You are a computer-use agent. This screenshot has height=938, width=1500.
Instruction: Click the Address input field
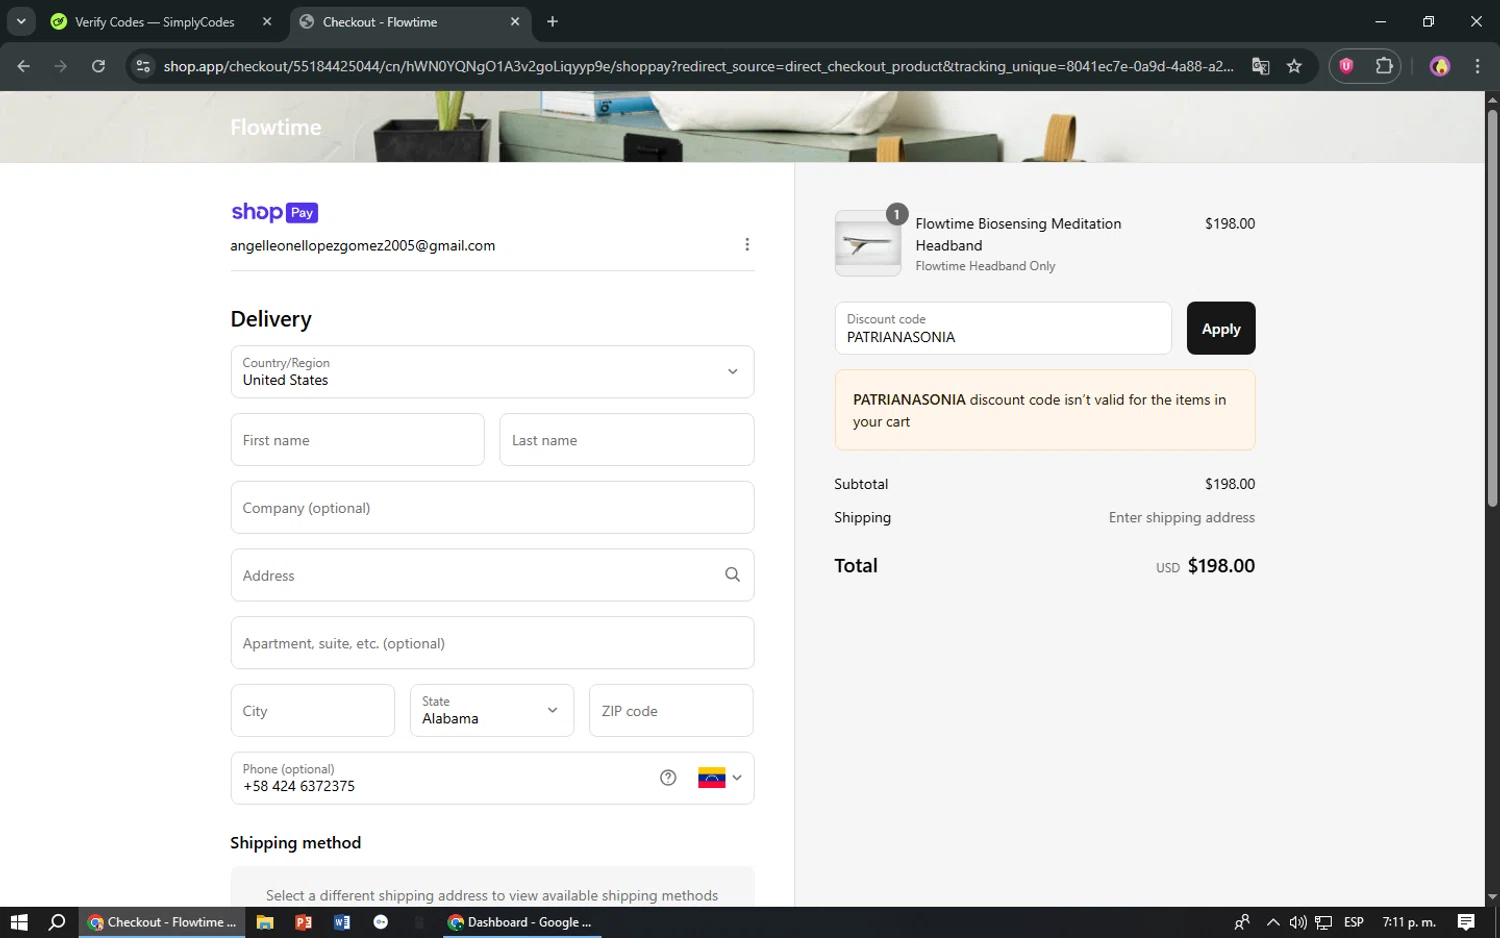point(492,575)
